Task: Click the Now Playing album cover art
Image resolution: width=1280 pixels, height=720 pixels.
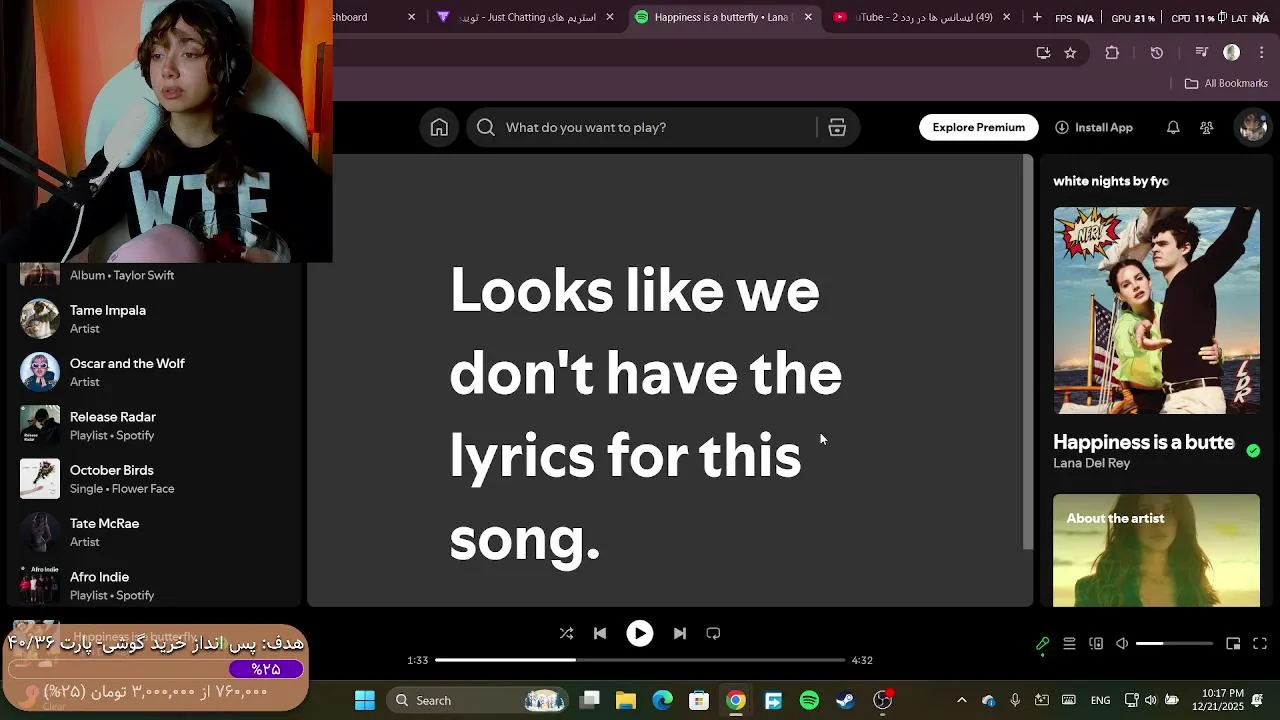Action: 1156,310
